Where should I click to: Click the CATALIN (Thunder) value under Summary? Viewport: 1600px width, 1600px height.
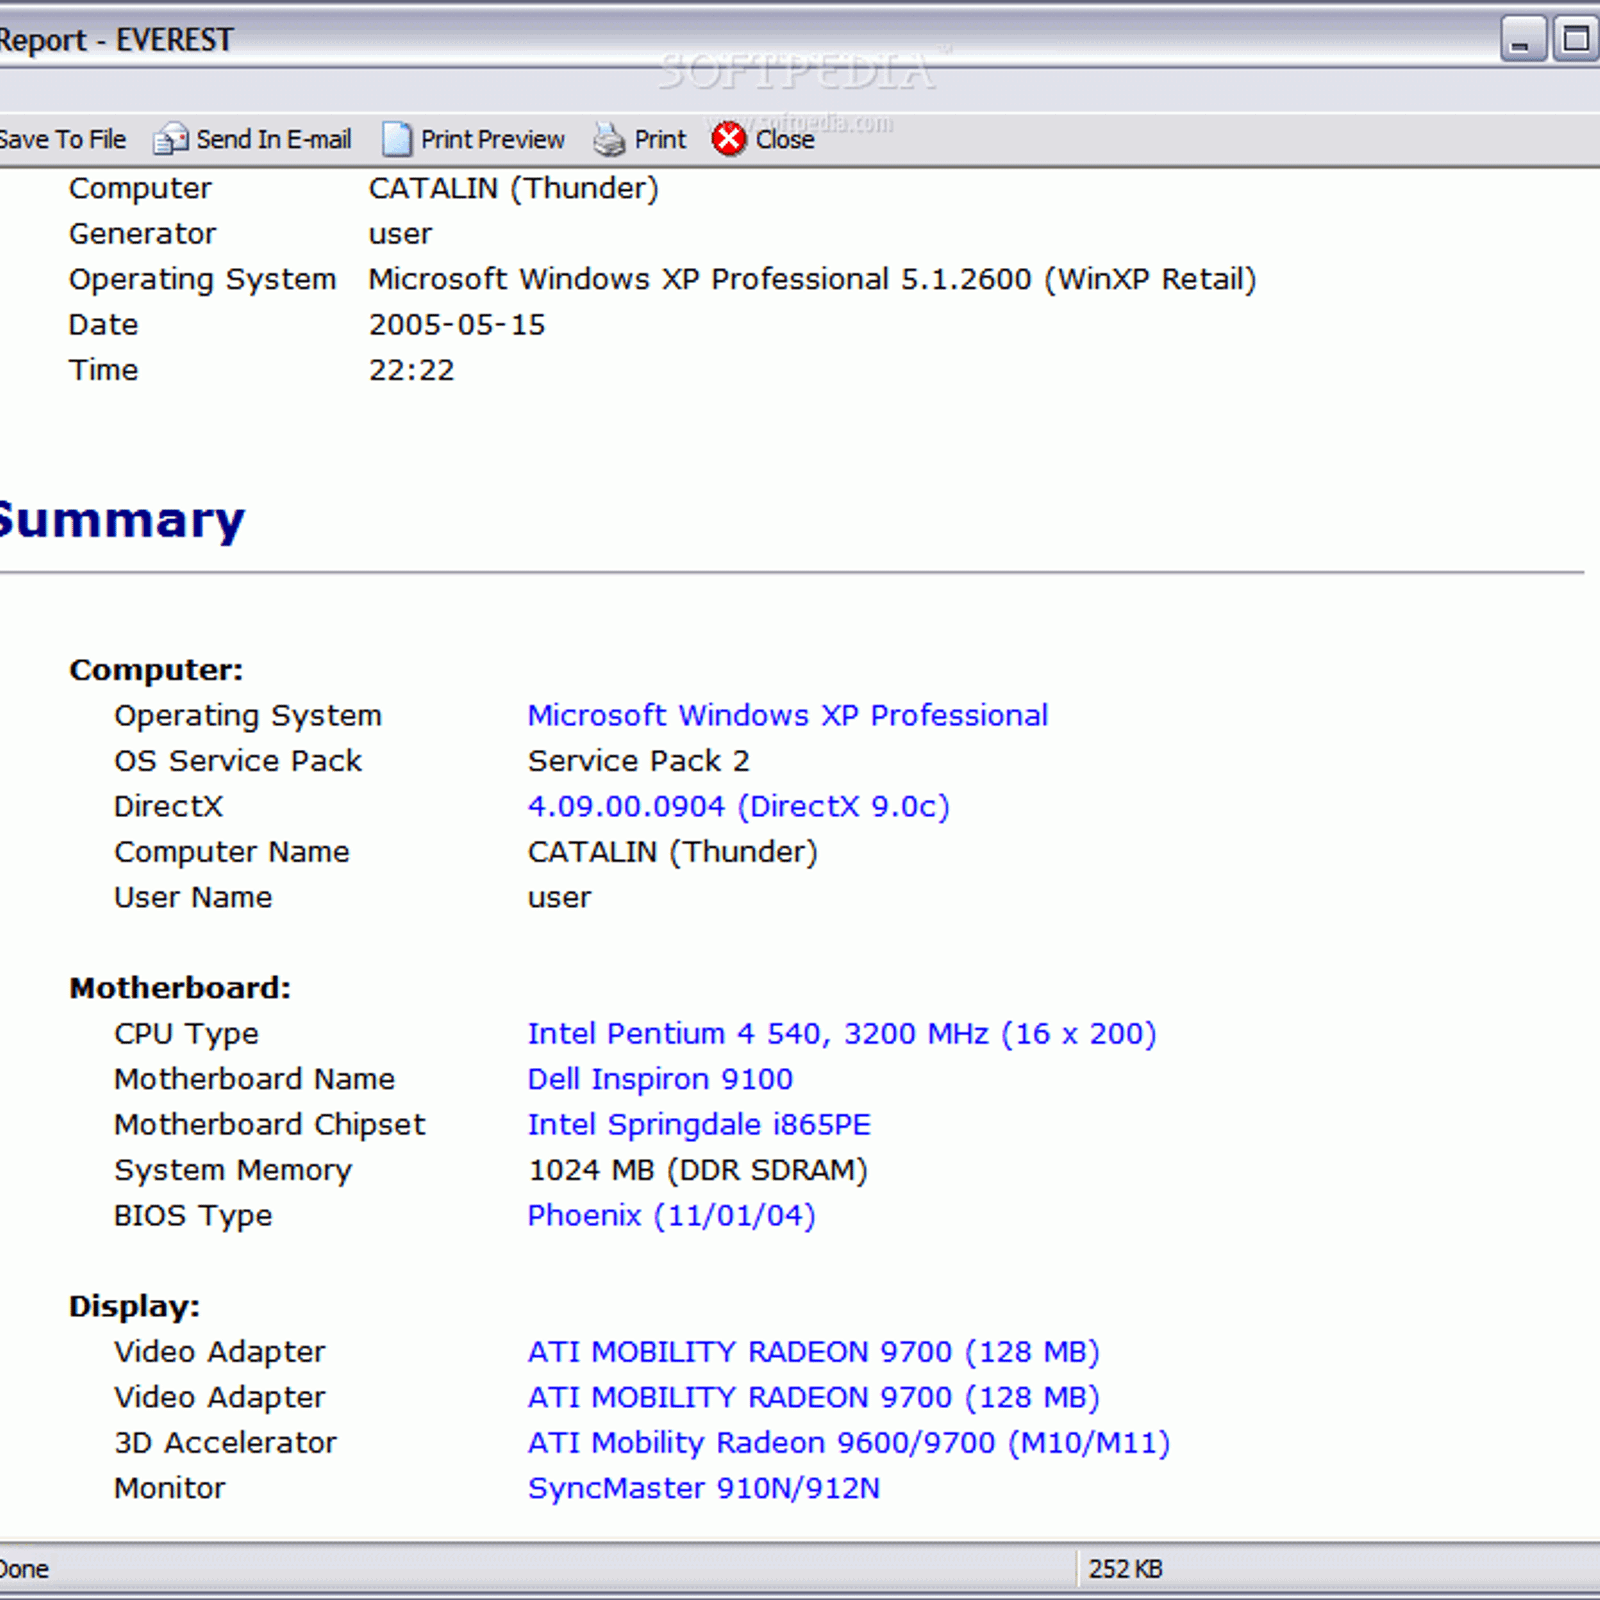point(672,852)
